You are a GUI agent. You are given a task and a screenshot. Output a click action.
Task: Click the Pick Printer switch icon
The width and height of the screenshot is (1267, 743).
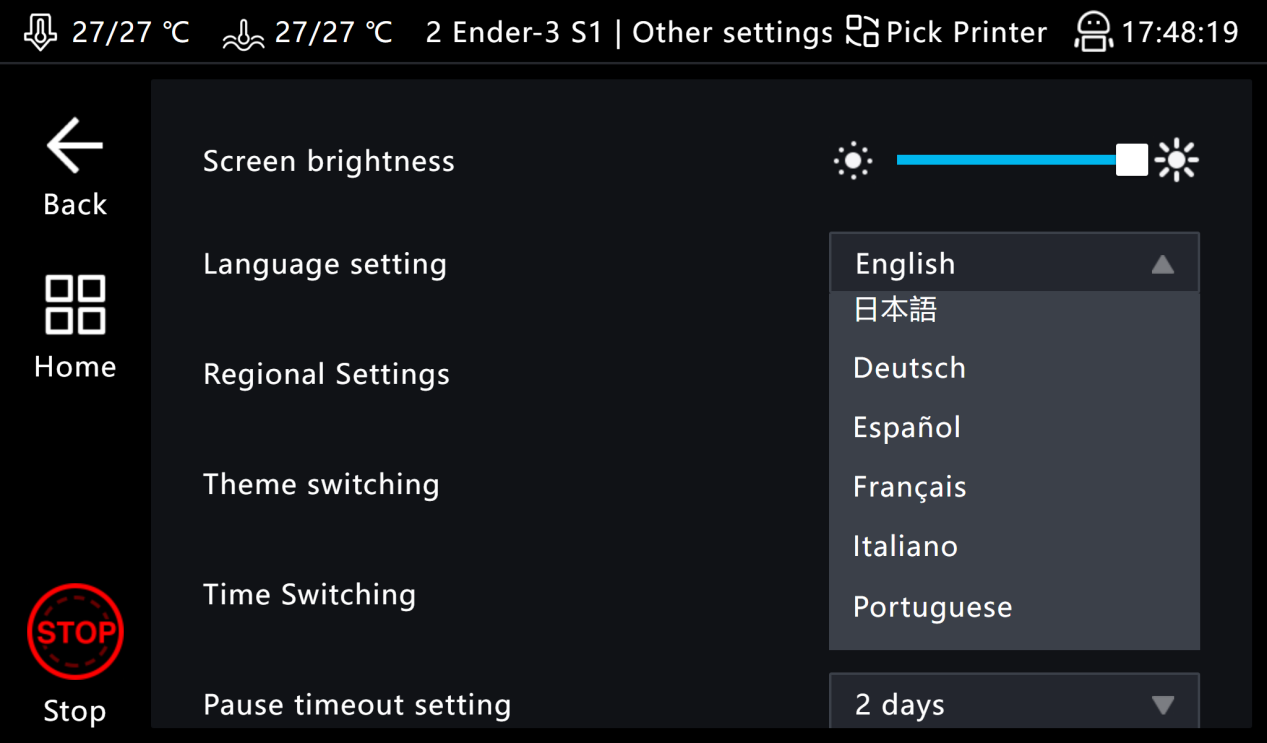point(862,32)
